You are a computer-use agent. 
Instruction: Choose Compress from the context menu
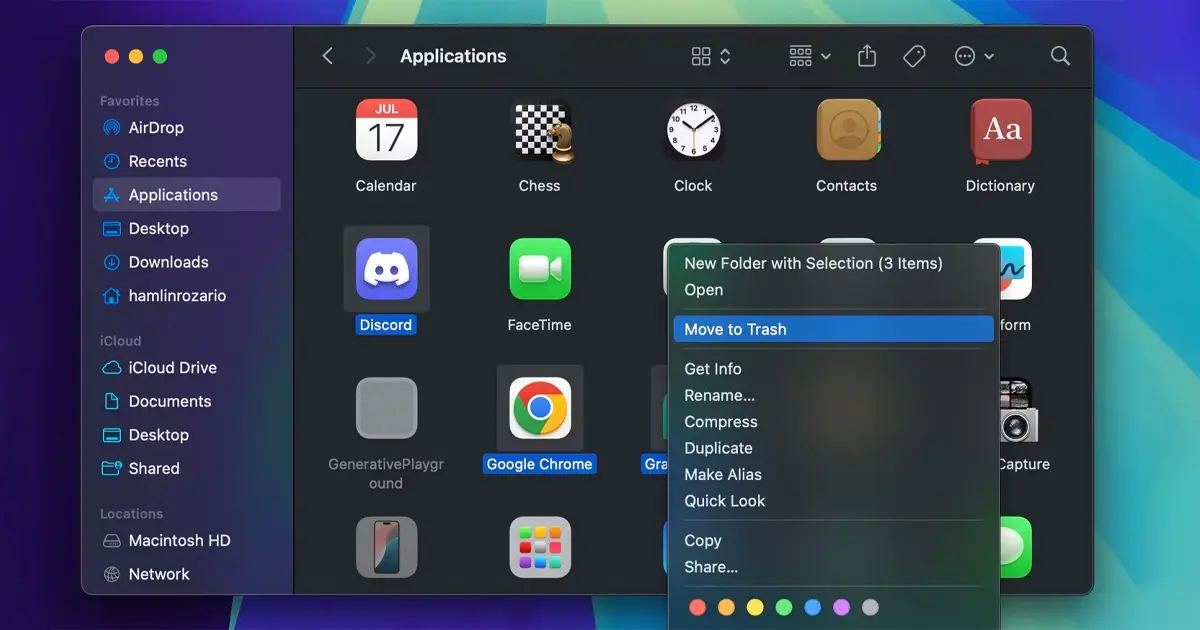834,422
